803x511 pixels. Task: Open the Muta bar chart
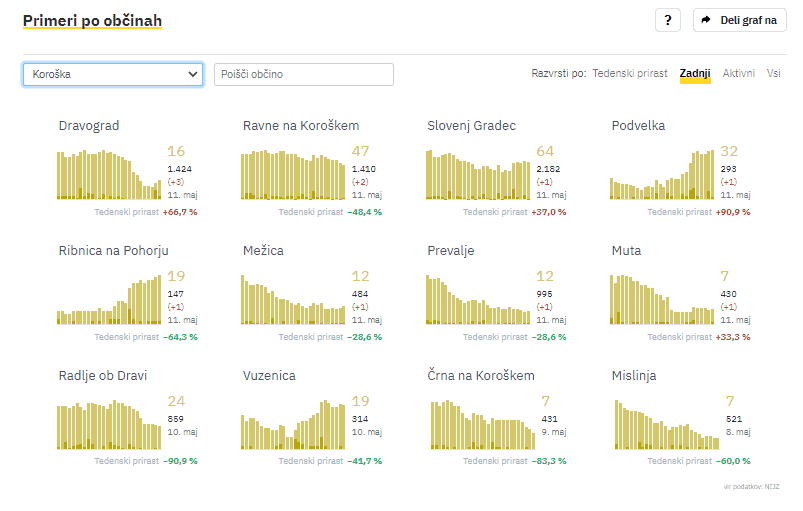pos(661,300)
